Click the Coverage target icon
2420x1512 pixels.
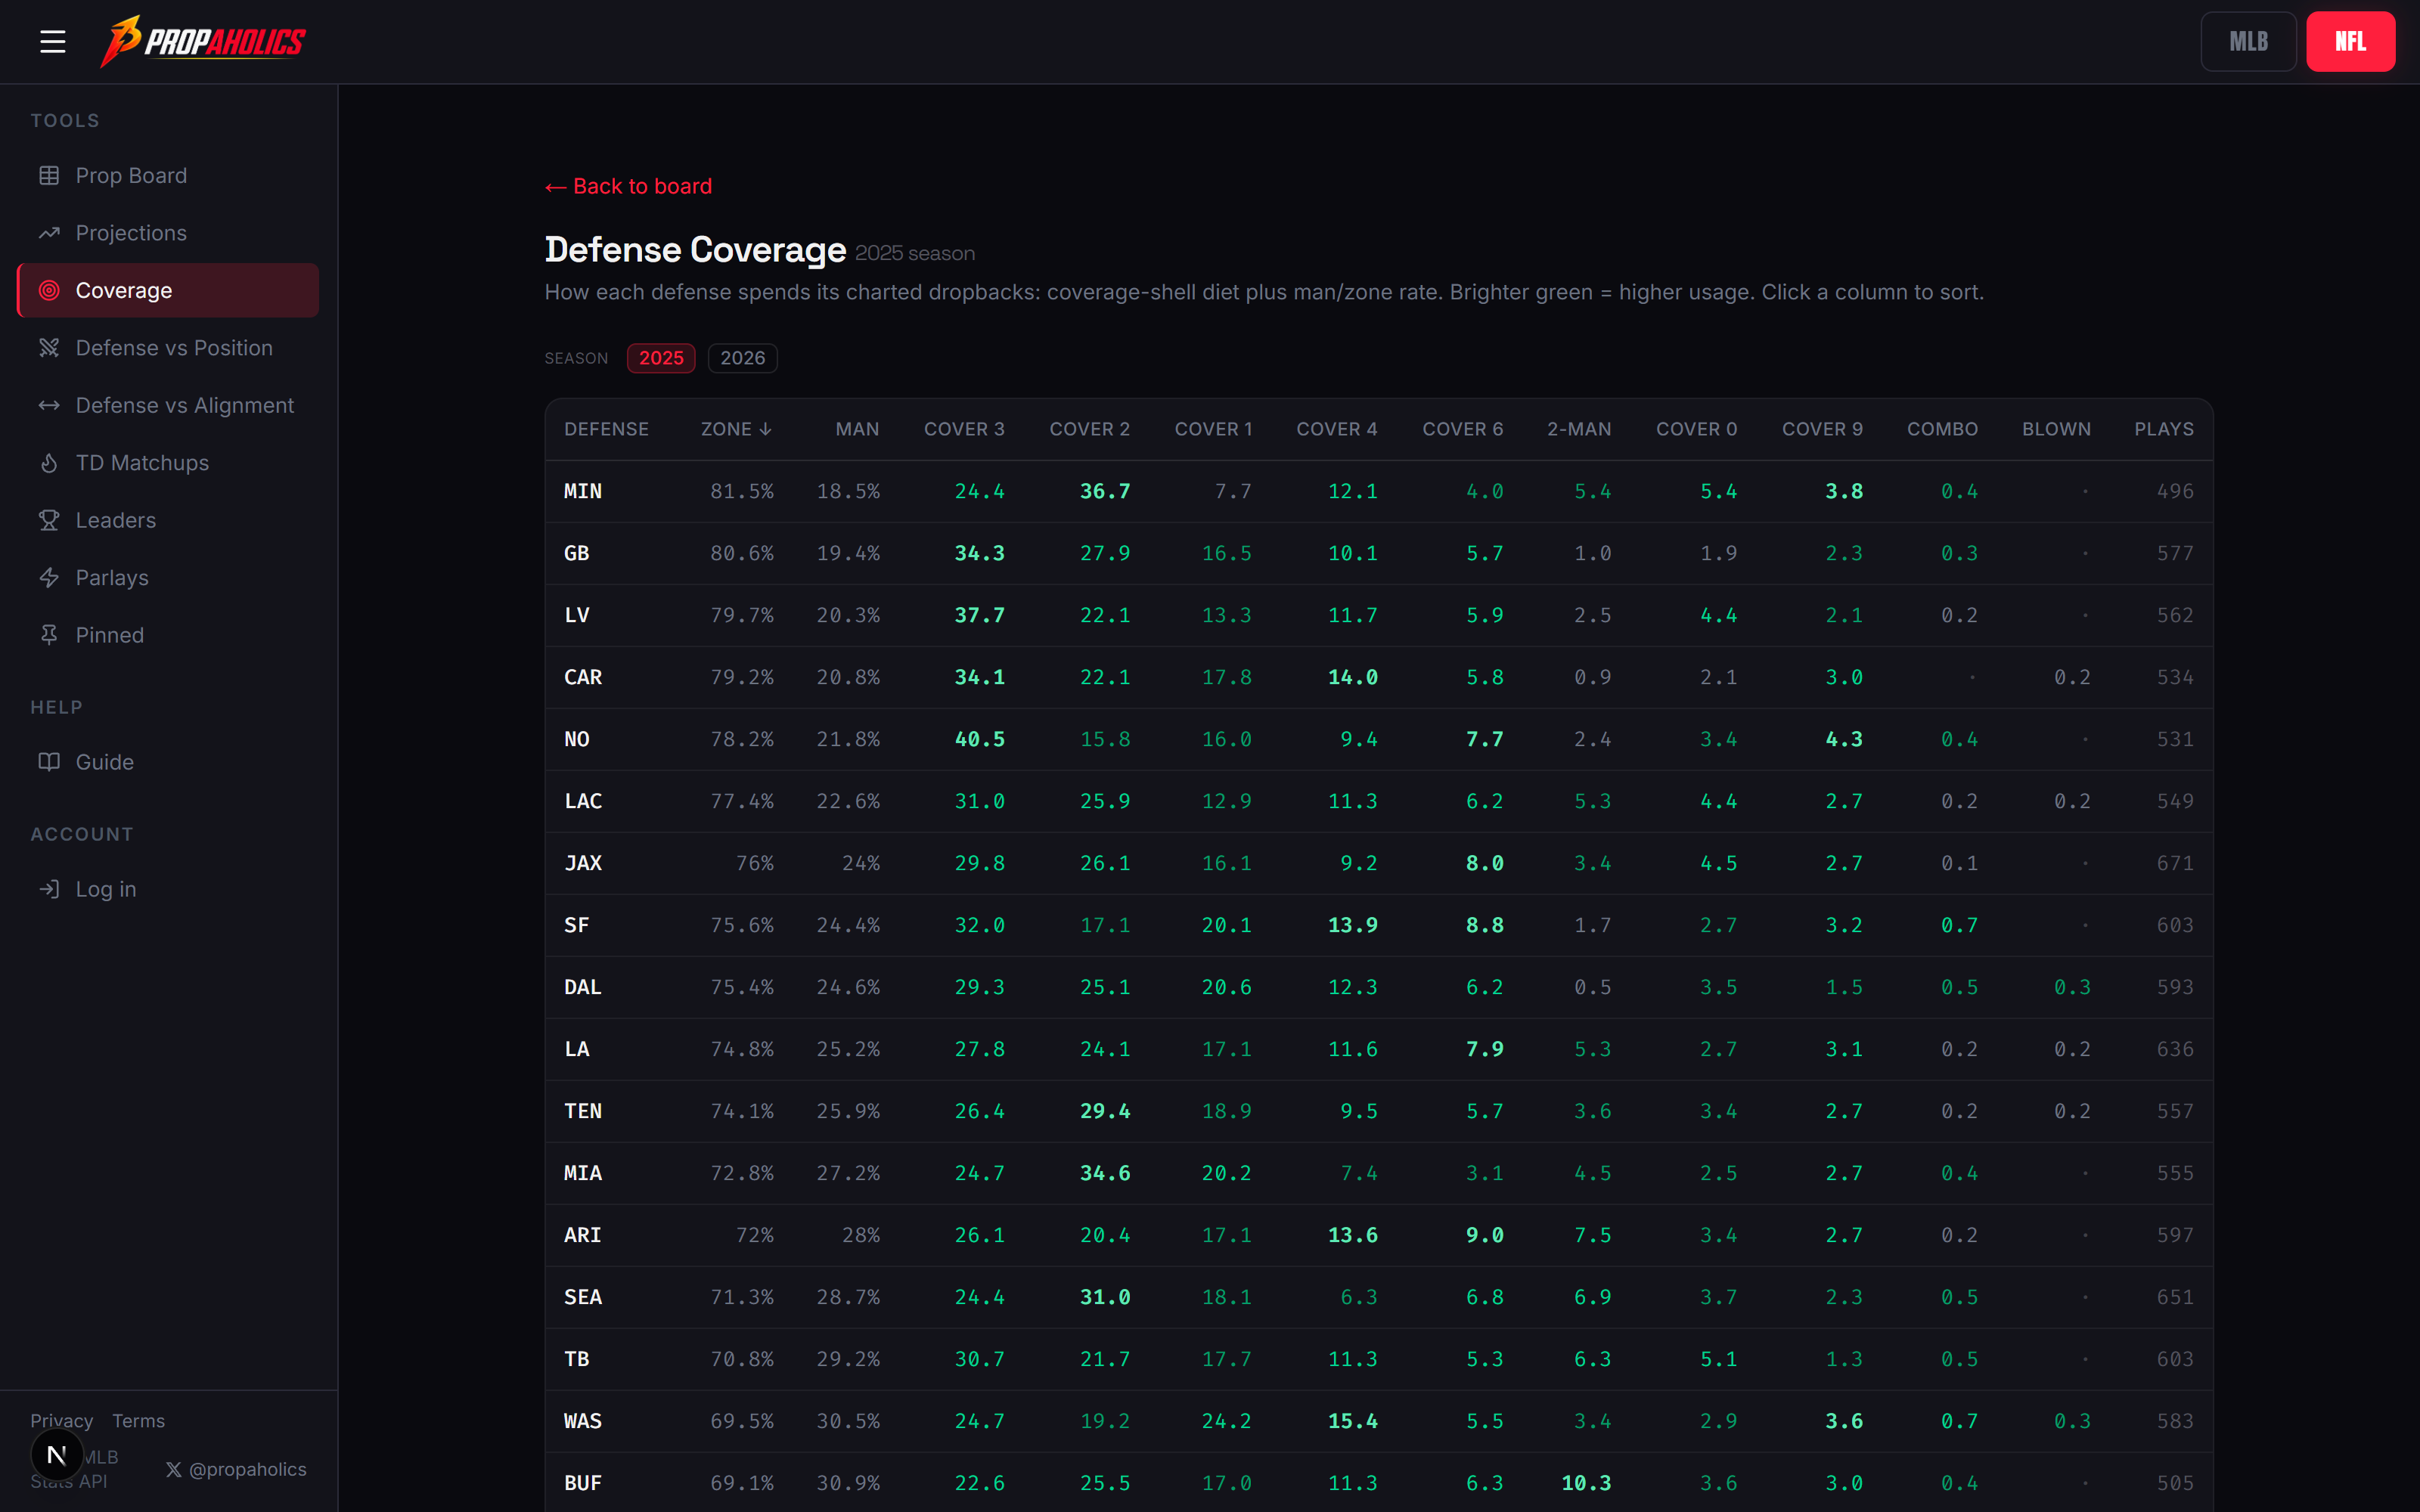click(x=49, y=290)
